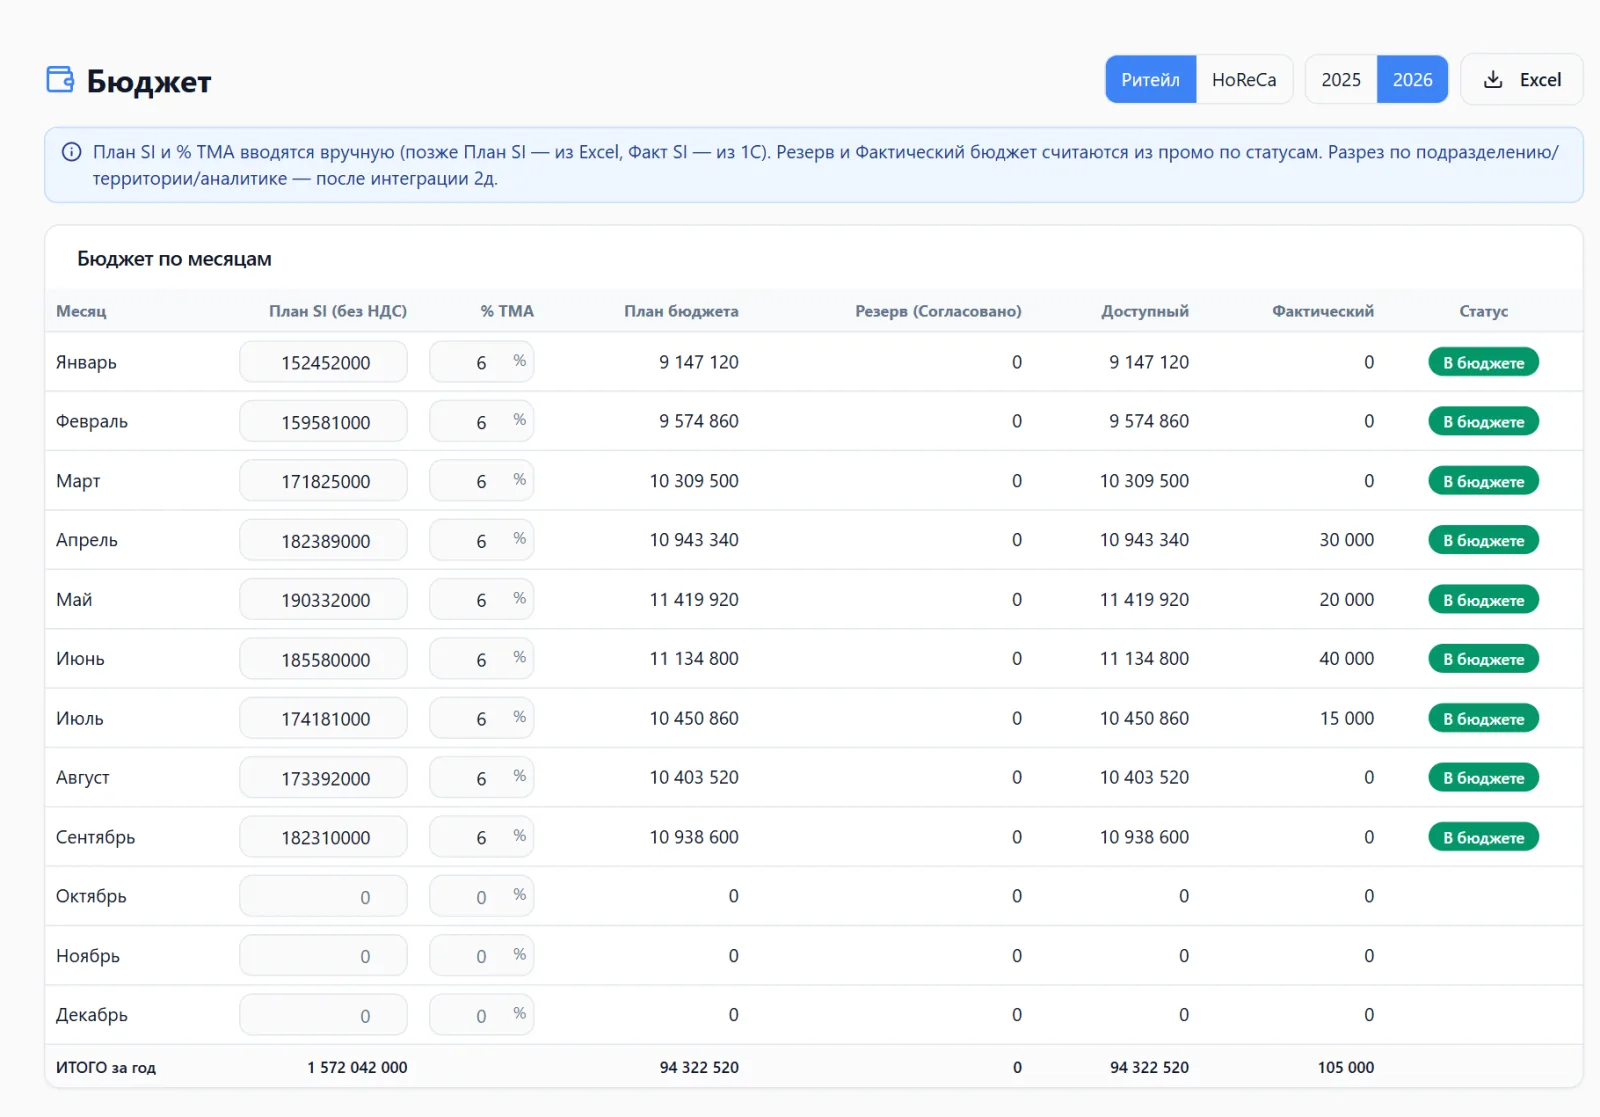Click the download icon on Excel button
Viewport: 1600px width, 1117px height.
pyautogui.click(x=1493, y=80)
